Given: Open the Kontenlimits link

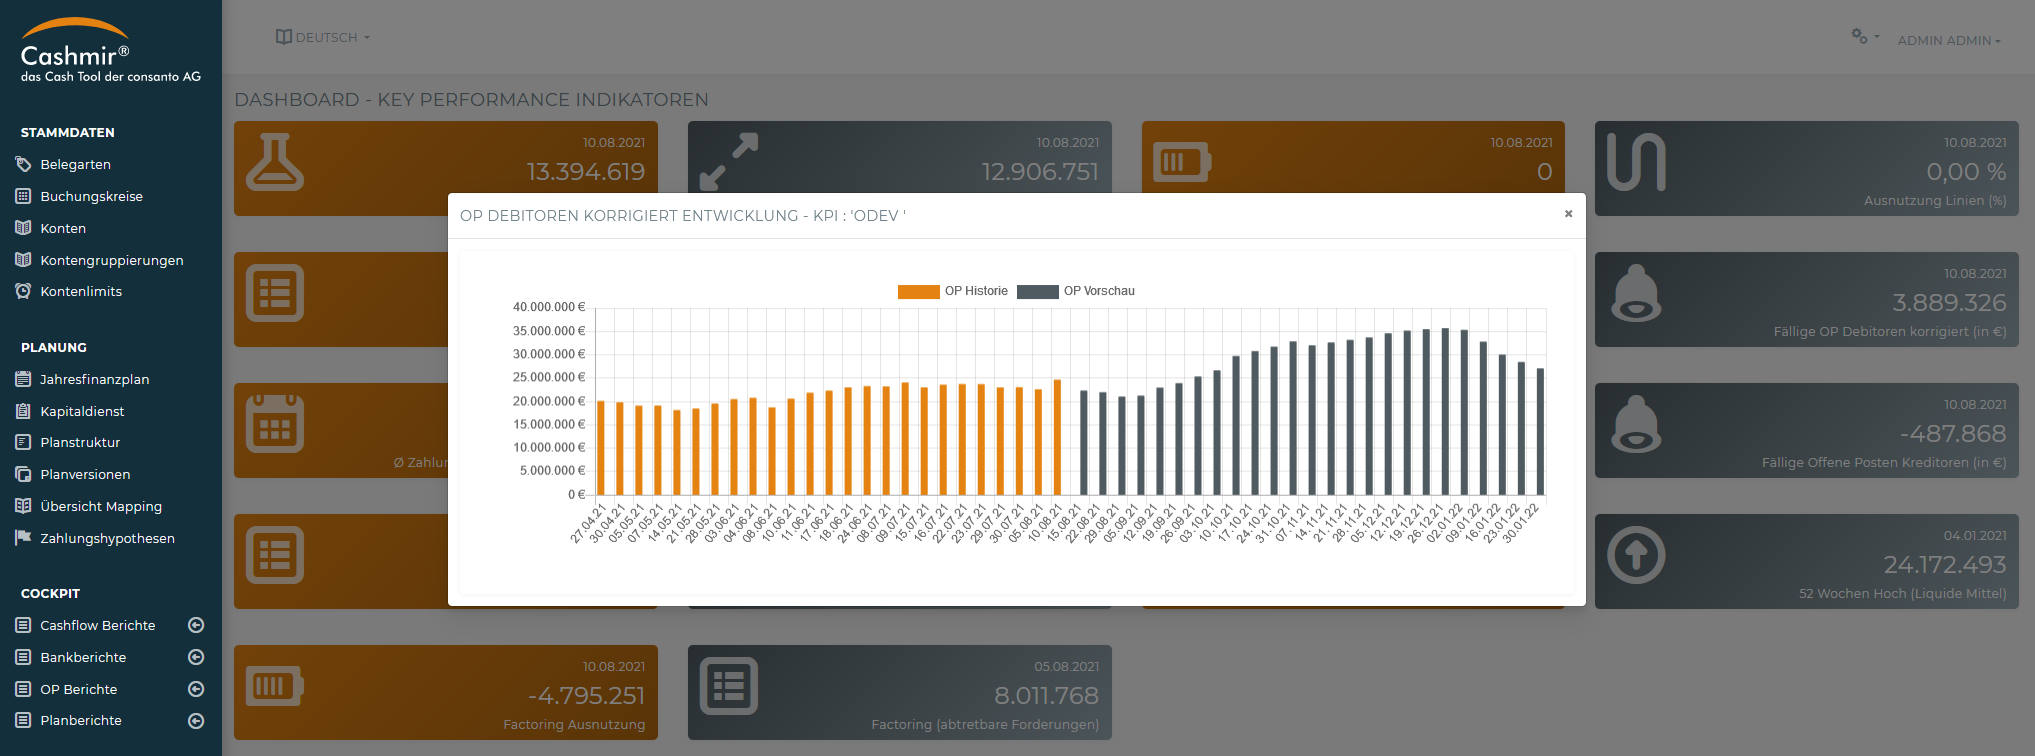Looking at the screenshot, I should coord(81,291).
